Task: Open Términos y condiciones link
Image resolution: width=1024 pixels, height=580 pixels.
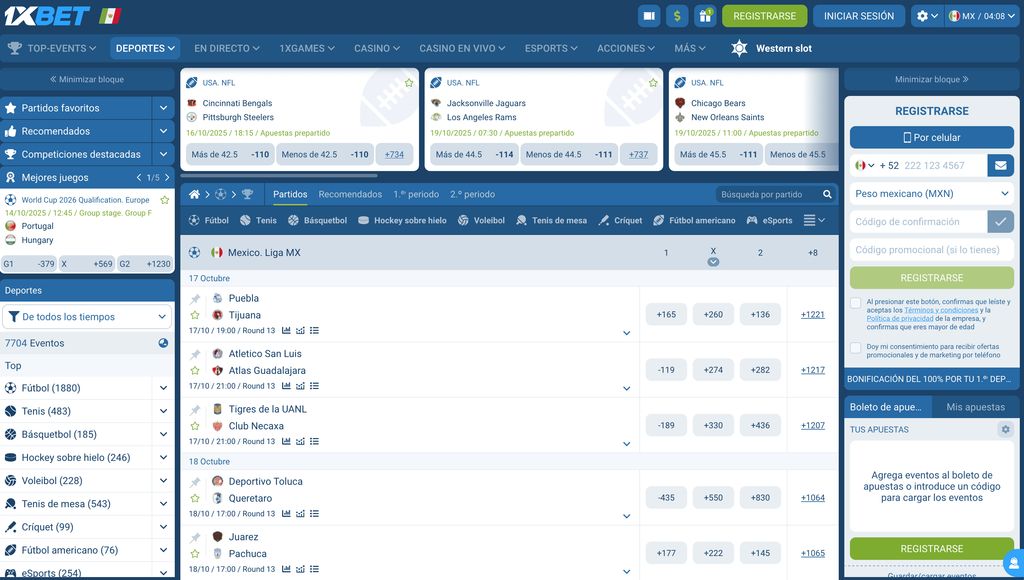Action: coord(941,310)
